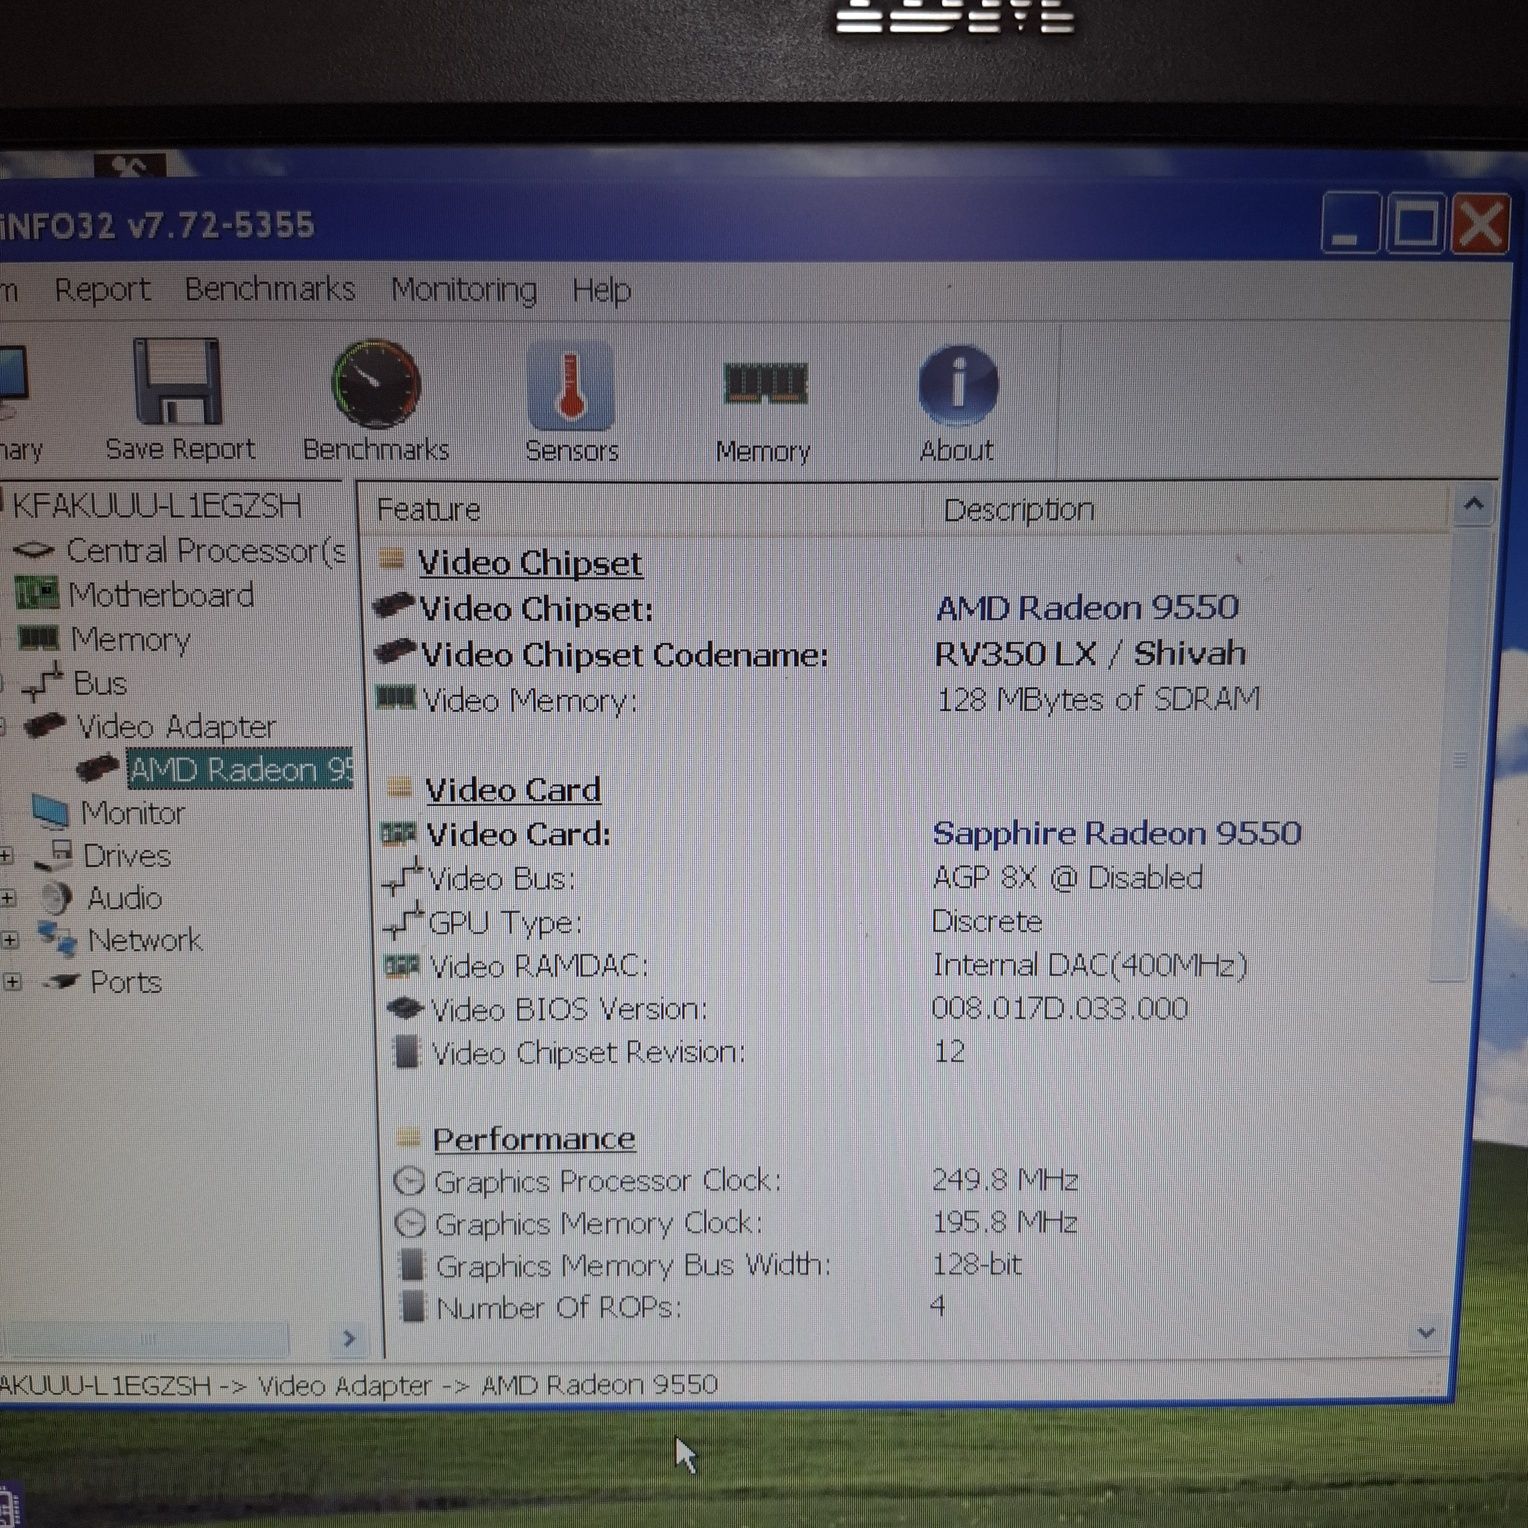Click the Audio speaker icon in tree
1528x1528 pixels.
57,897
